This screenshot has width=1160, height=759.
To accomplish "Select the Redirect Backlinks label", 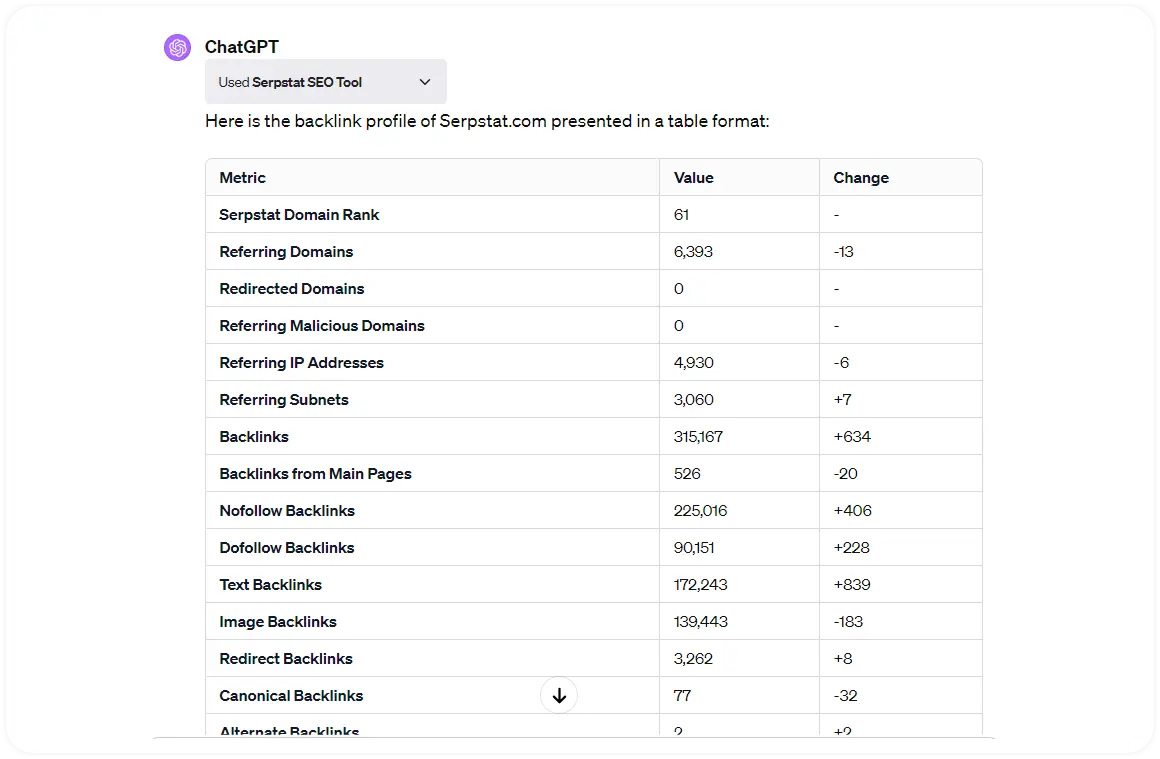I will tap(286, 658).
